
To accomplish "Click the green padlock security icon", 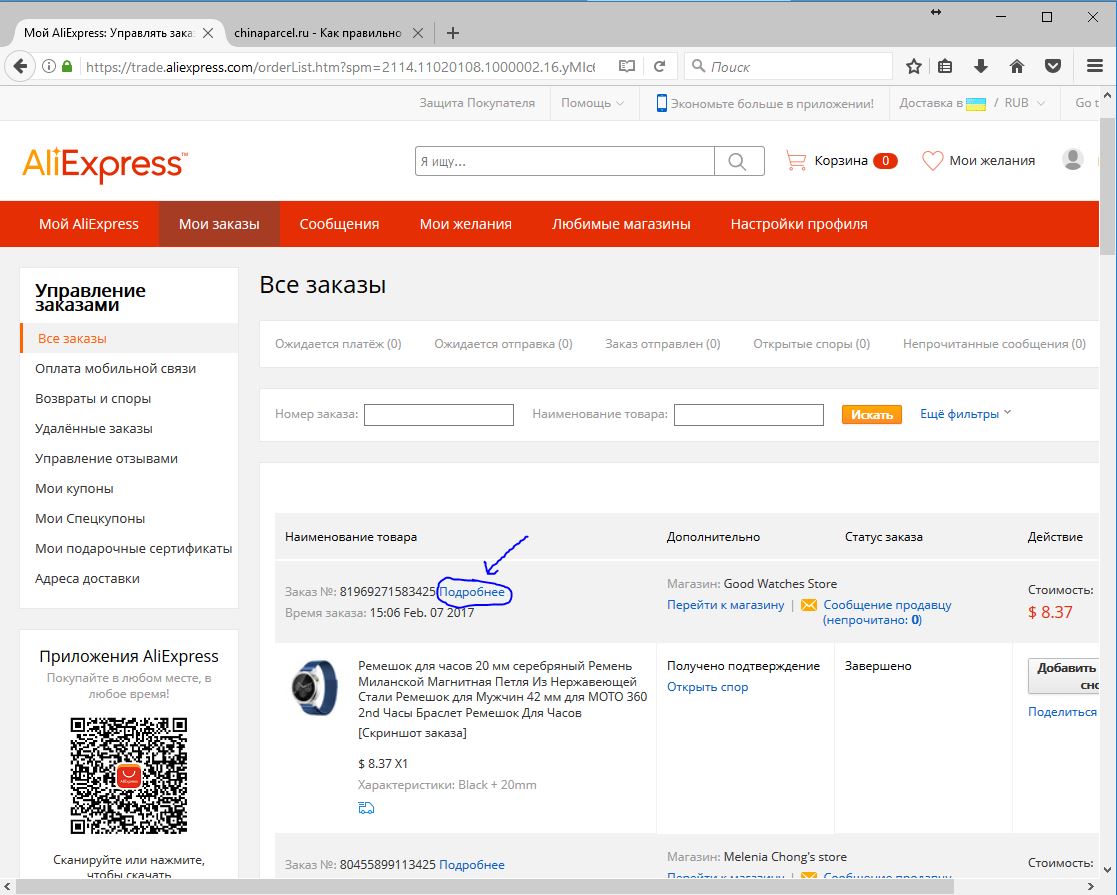I will [x=67, y=66].
